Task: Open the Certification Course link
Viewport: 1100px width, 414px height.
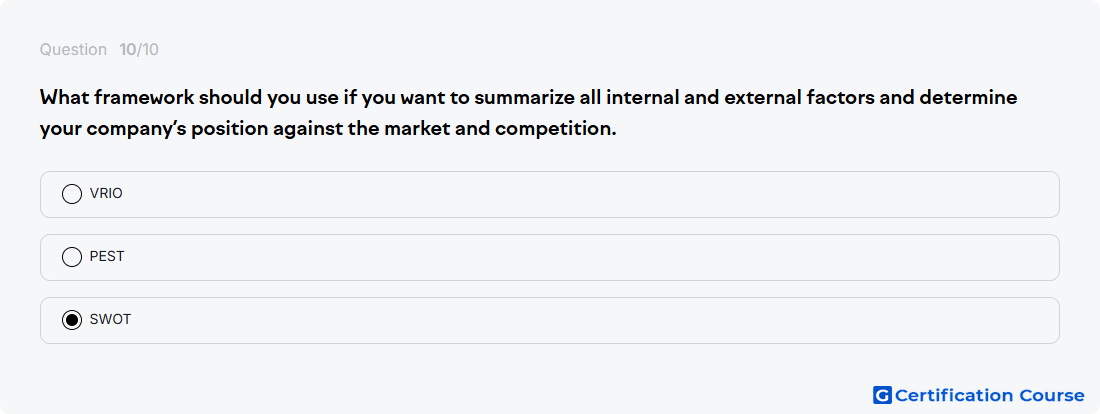Action: click(979, 395)
